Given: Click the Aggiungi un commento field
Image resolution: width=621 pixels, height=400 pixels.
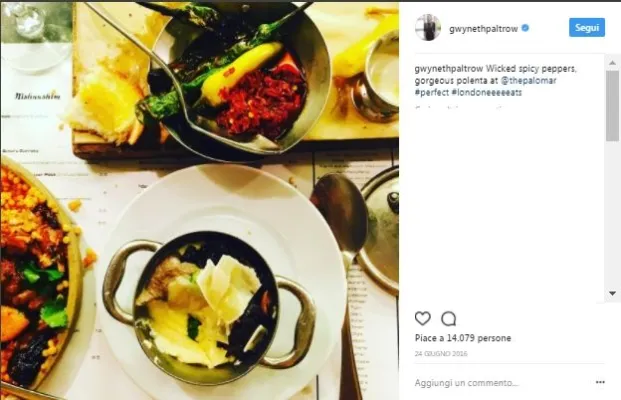Looking at the screenshot, I should 502,383.
